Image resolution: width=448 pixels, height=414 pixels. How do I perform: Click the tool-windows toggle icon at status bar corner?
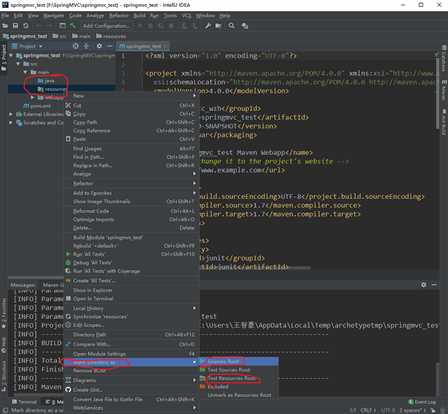[x=5, y=410]
